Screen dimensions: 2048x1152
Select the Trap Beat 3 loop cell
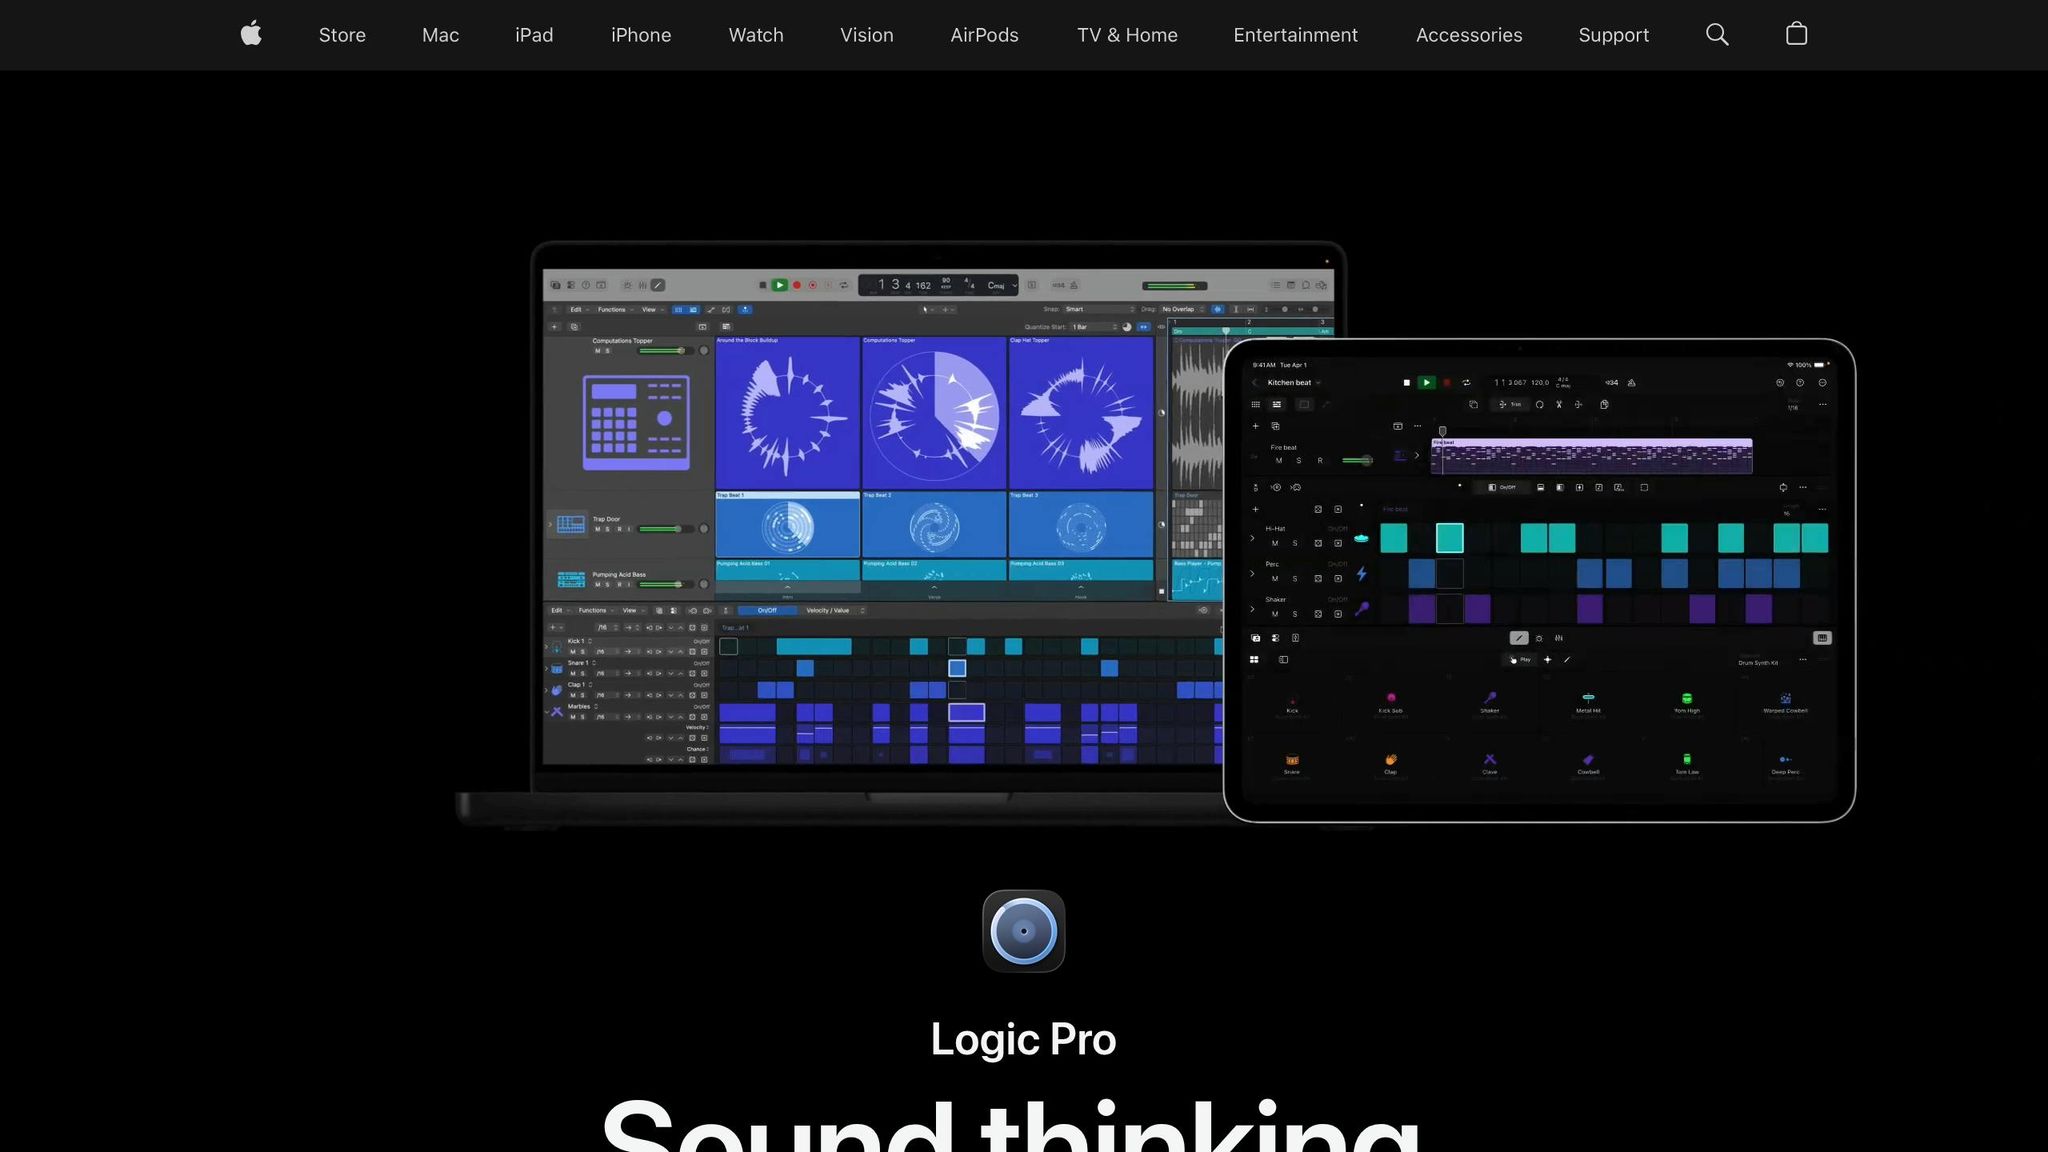click(1081, 524)
